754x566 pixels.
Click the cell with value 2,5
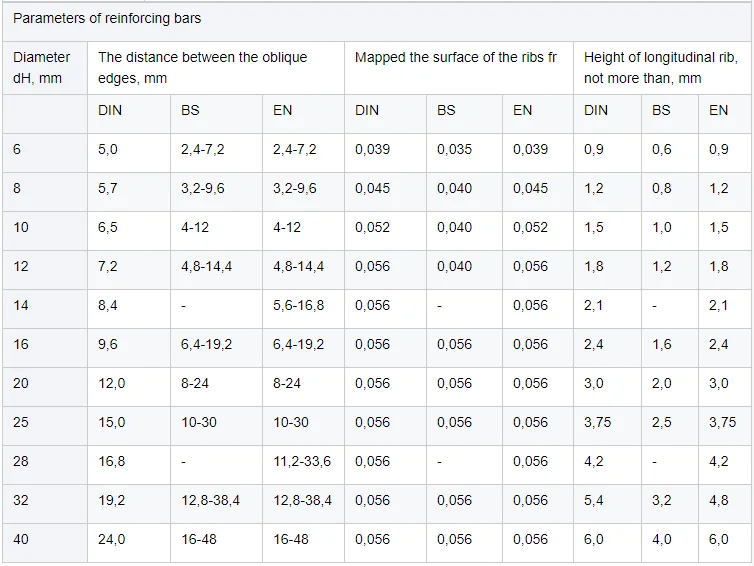[662, 422]
